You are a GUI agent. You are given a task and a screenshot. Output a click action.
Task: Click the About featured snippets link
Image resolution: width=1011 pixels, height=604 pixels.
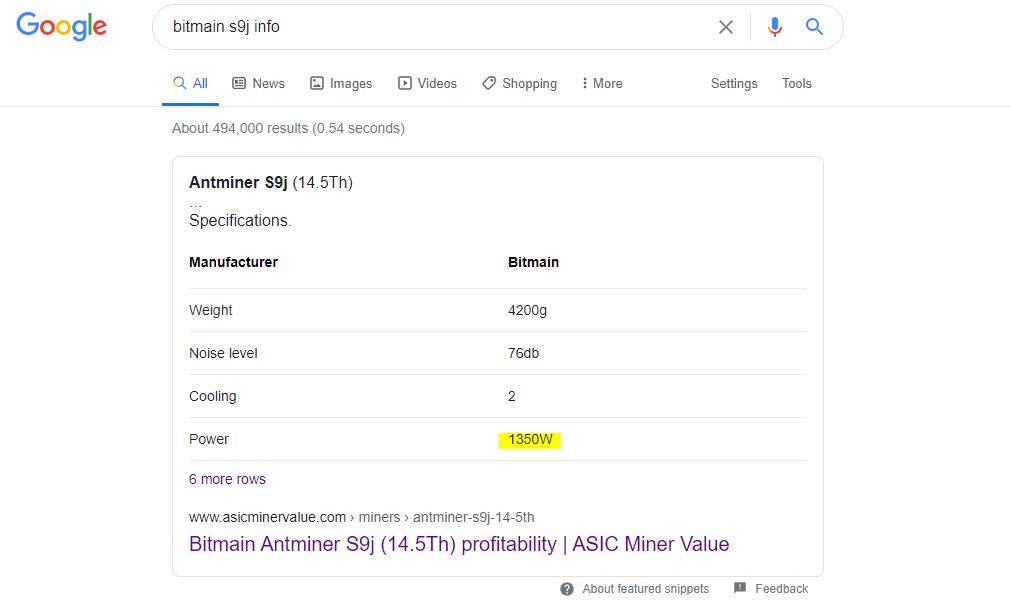click(645, 589)
